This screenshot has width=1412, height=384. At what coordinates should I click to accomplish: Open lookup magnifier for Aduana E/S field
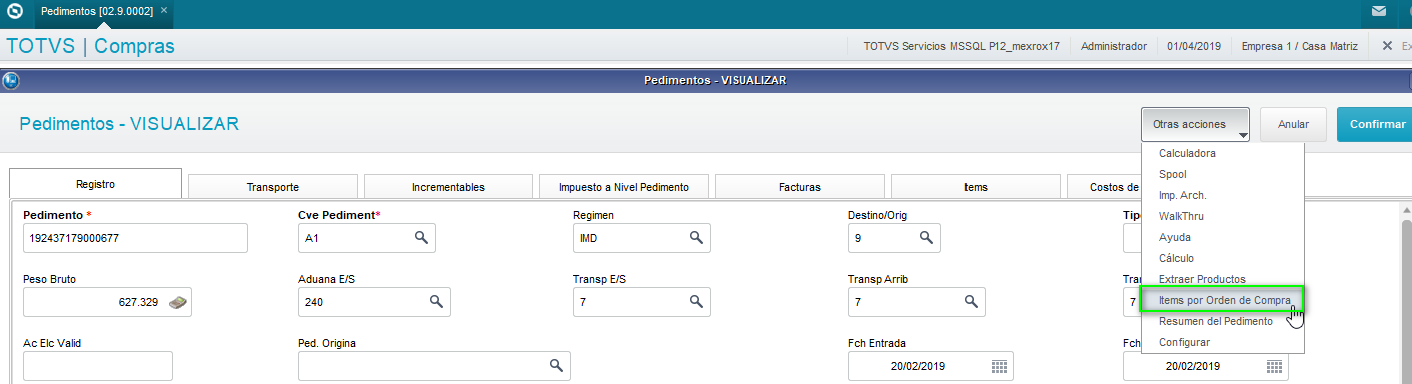coord(436,301)
